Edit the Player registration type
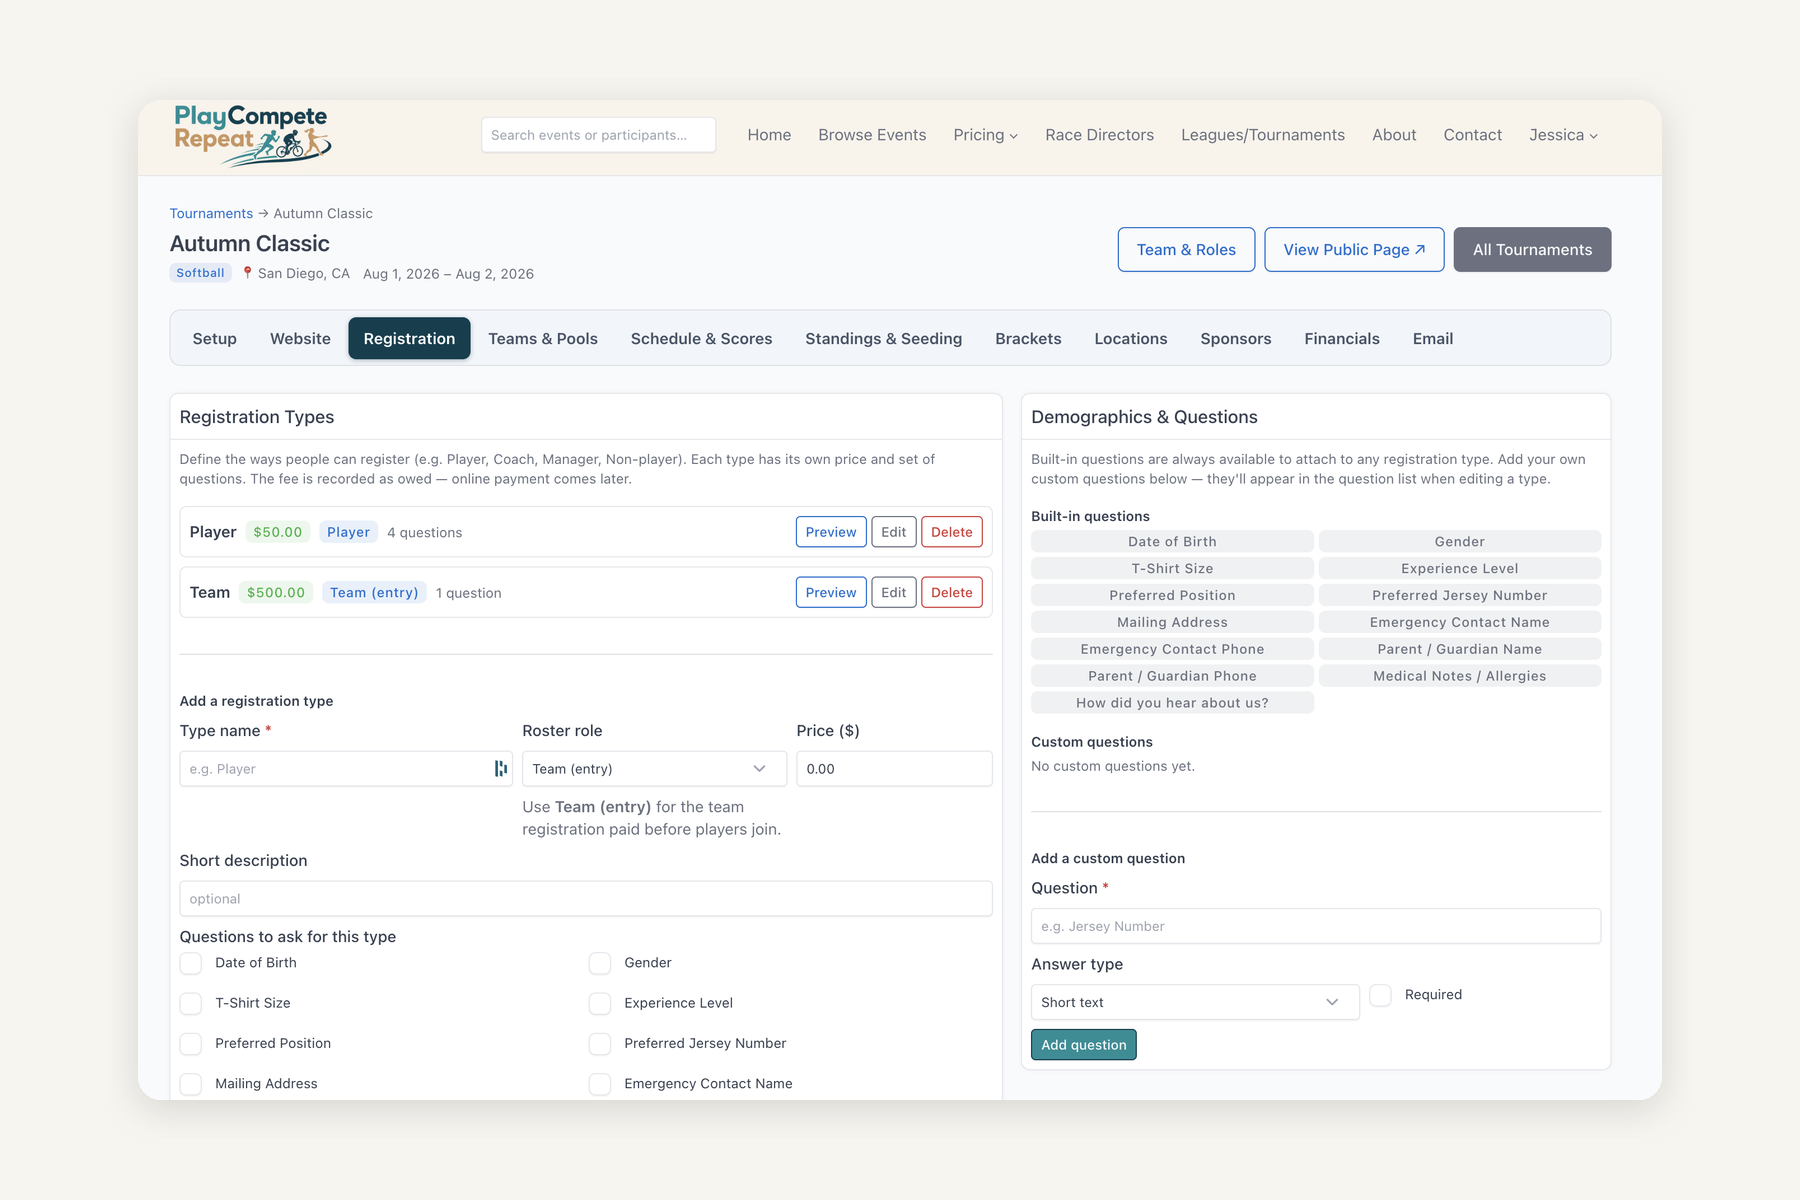This screenshot has width=1800, height=1200. [x=894, y=532]
